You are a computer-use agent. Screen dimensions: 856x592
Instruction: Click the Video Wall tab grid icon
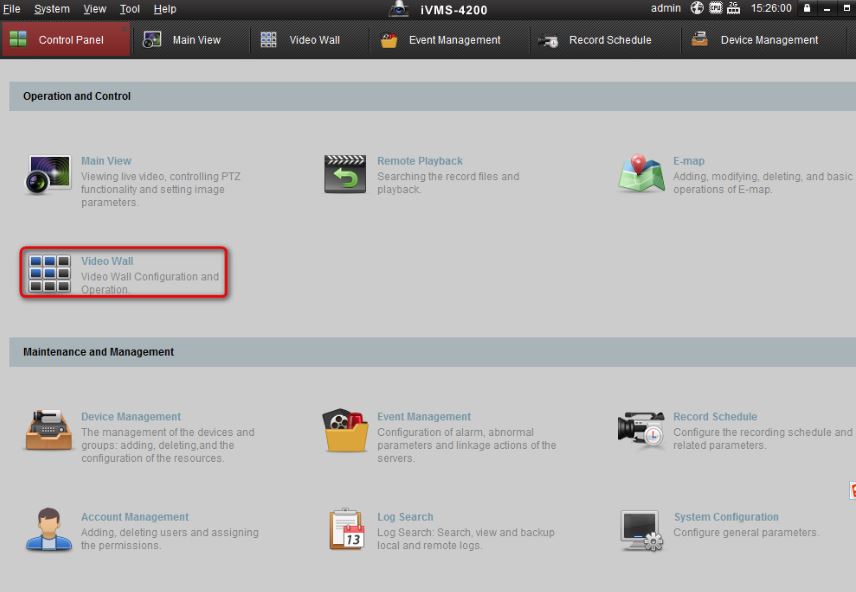point(268,39)
